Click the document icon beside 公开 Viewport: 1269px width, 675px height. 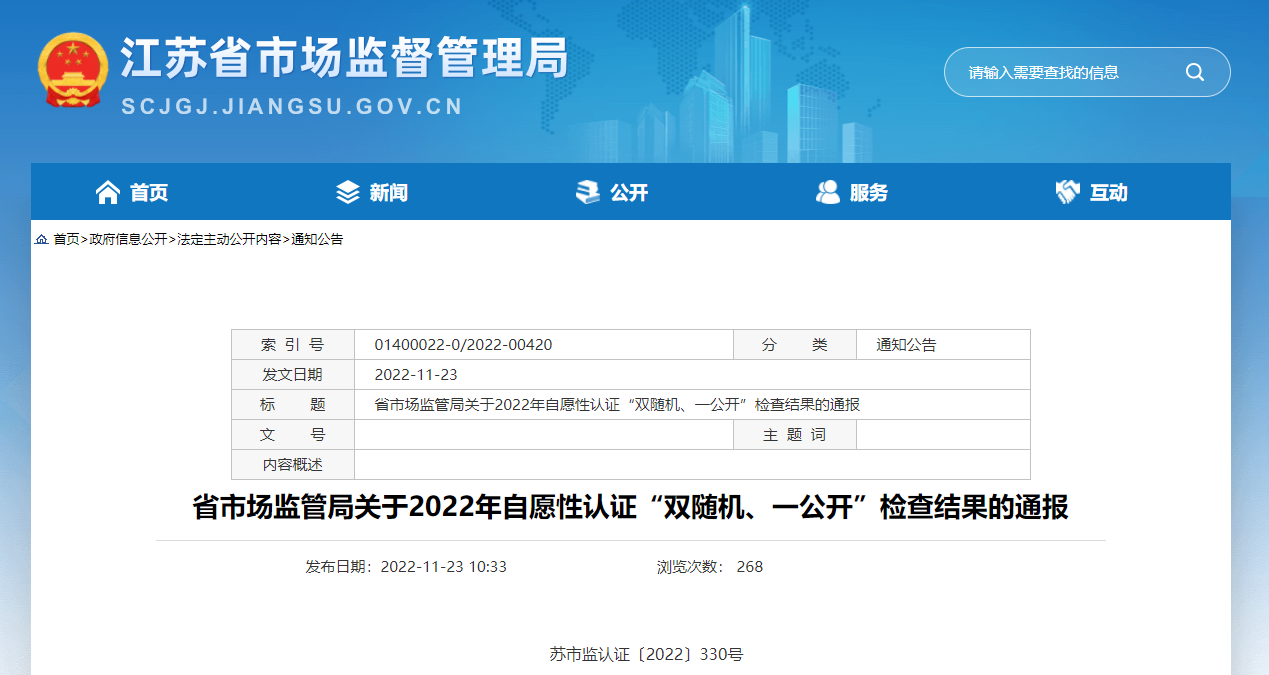coord(588,192)
